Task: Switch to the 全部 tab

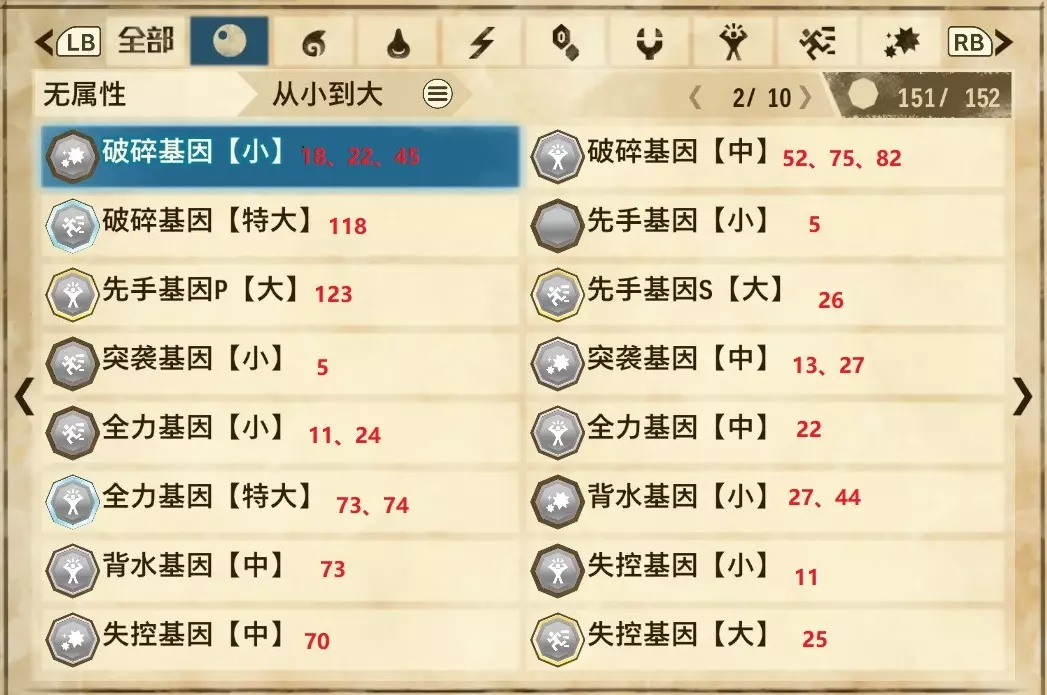Action: (x=146, y=41)
